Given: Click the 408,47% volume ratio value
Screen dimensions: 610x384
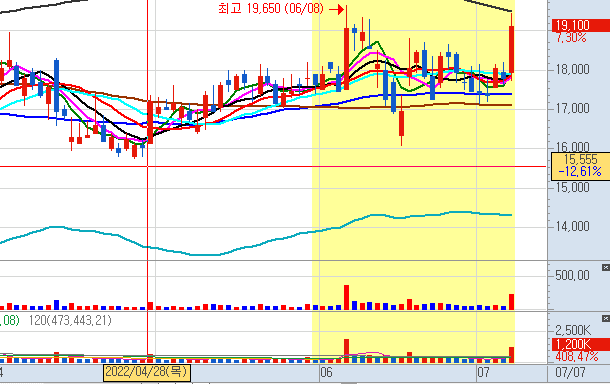Looking at the screenshot, I should click(577, 356).
